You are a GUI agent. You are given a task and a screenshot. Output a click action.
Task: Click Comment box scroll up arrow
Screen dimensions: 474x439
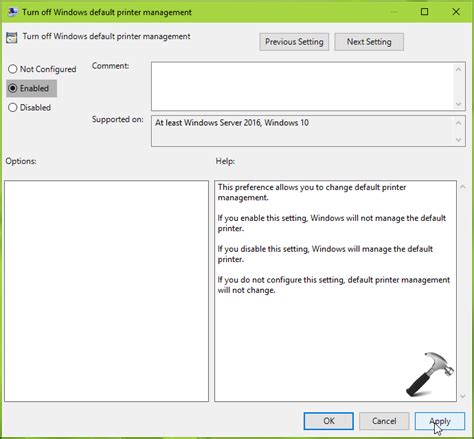(459, 69)
